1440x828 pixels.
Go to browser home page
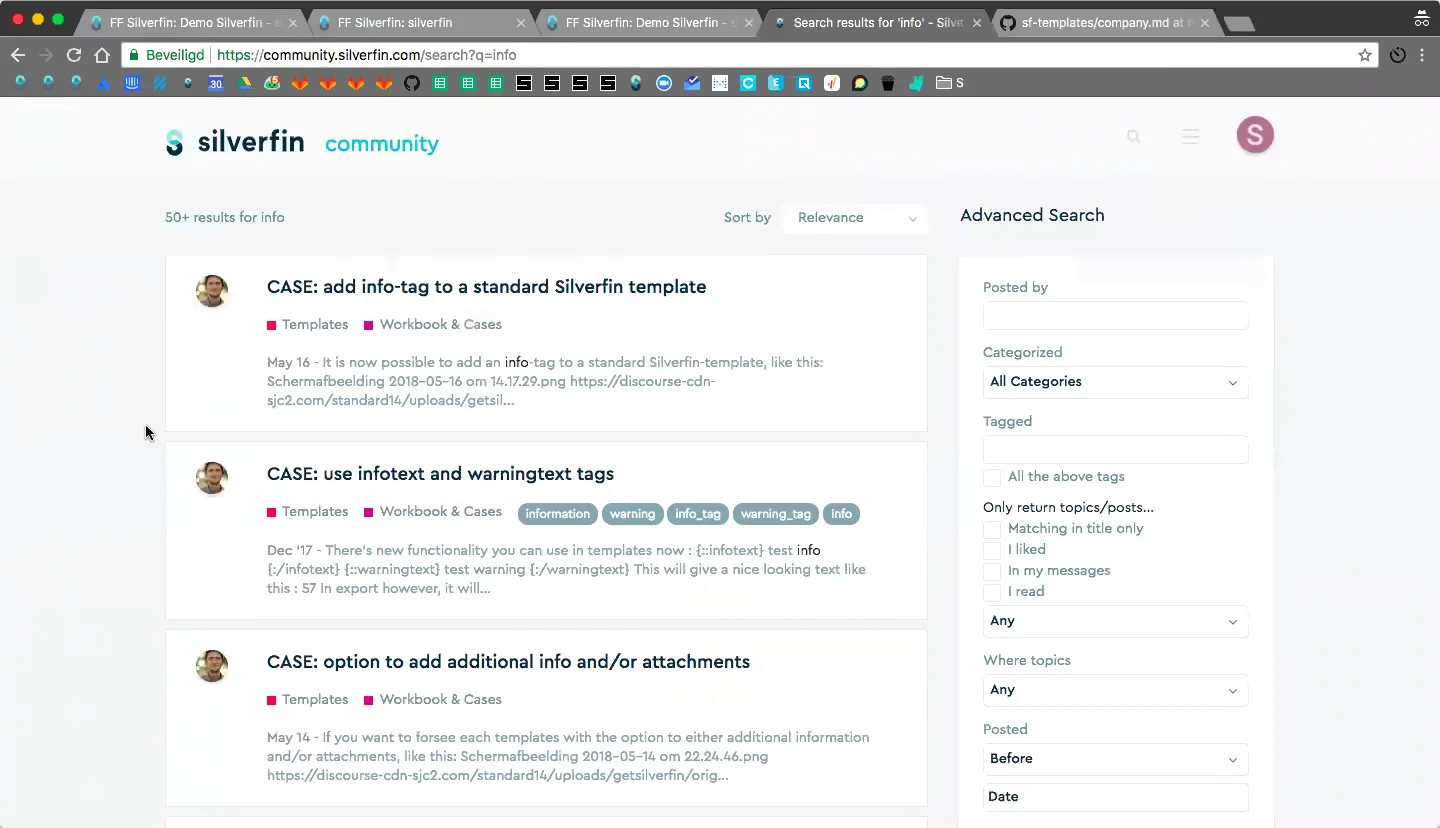coord(102,55)
